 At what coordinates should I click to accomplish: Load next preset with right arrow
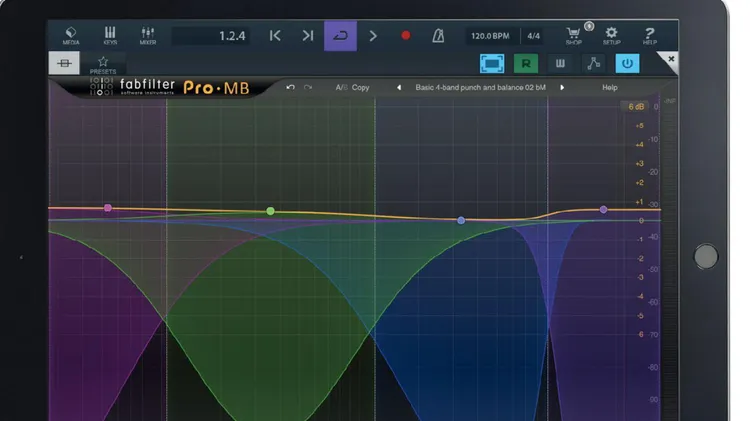pyautogui.click(x=562, y=88)
